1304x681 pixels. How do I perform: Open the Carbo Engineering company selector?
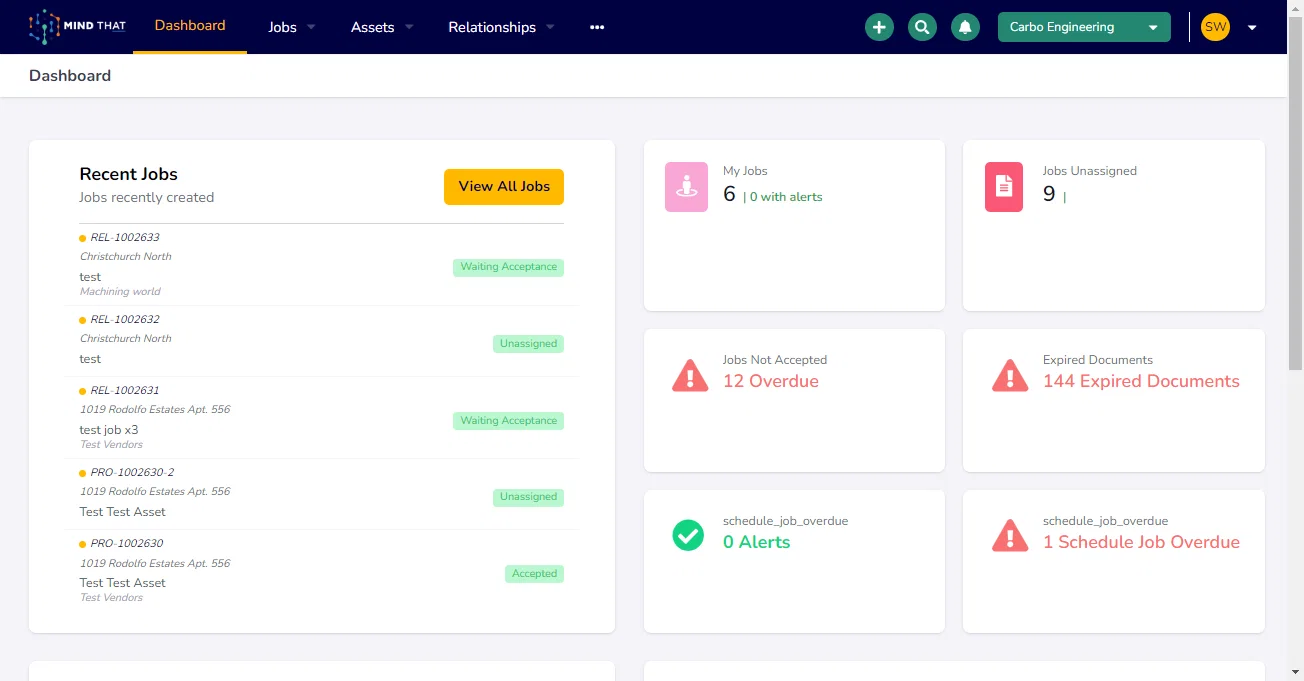[x=1084, y=27]
